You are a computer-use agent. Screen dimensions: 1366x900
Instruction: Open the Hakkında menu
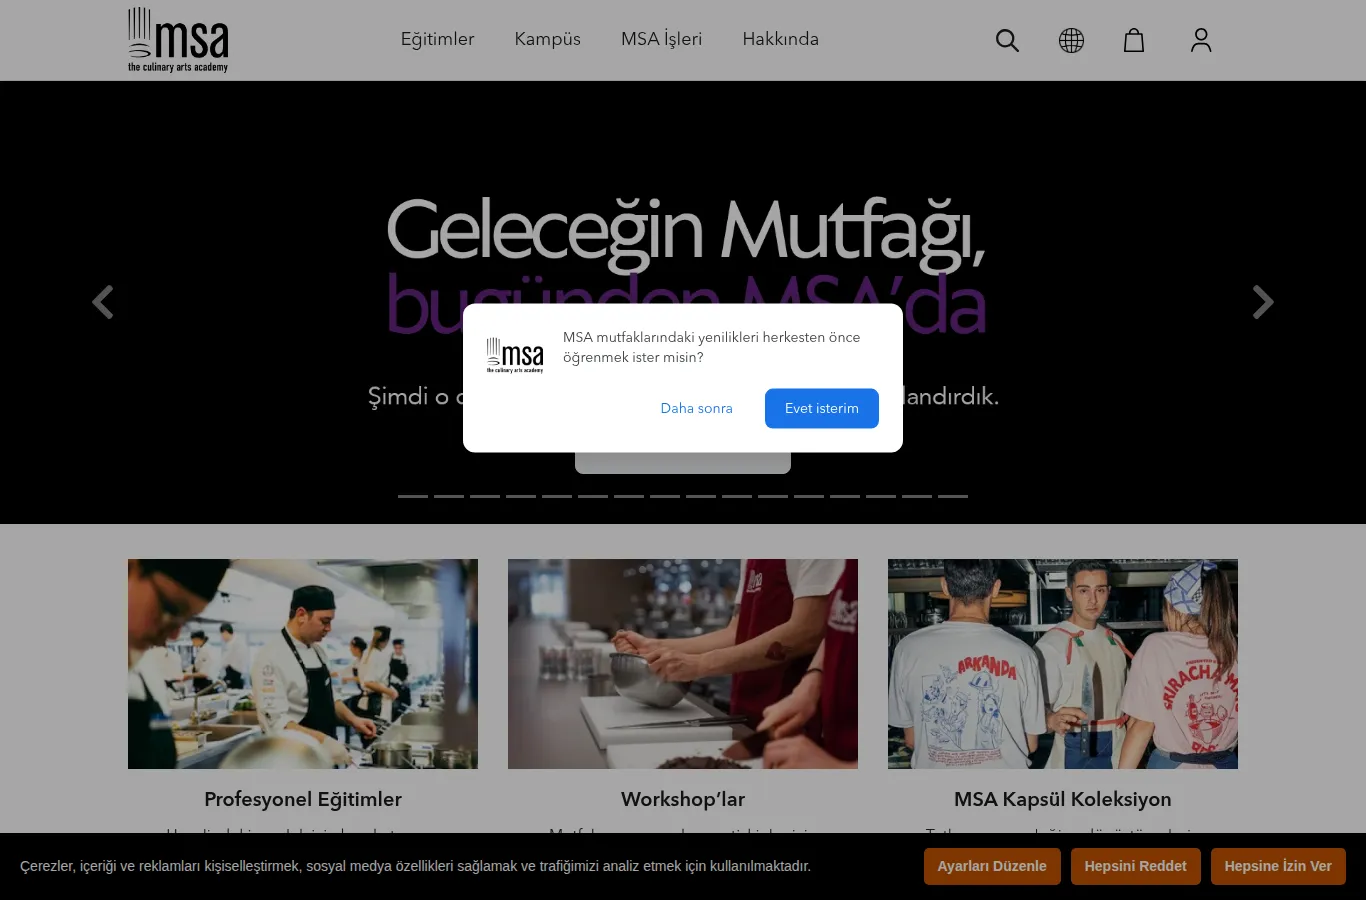pyautogui.click(x=780, y=39)
